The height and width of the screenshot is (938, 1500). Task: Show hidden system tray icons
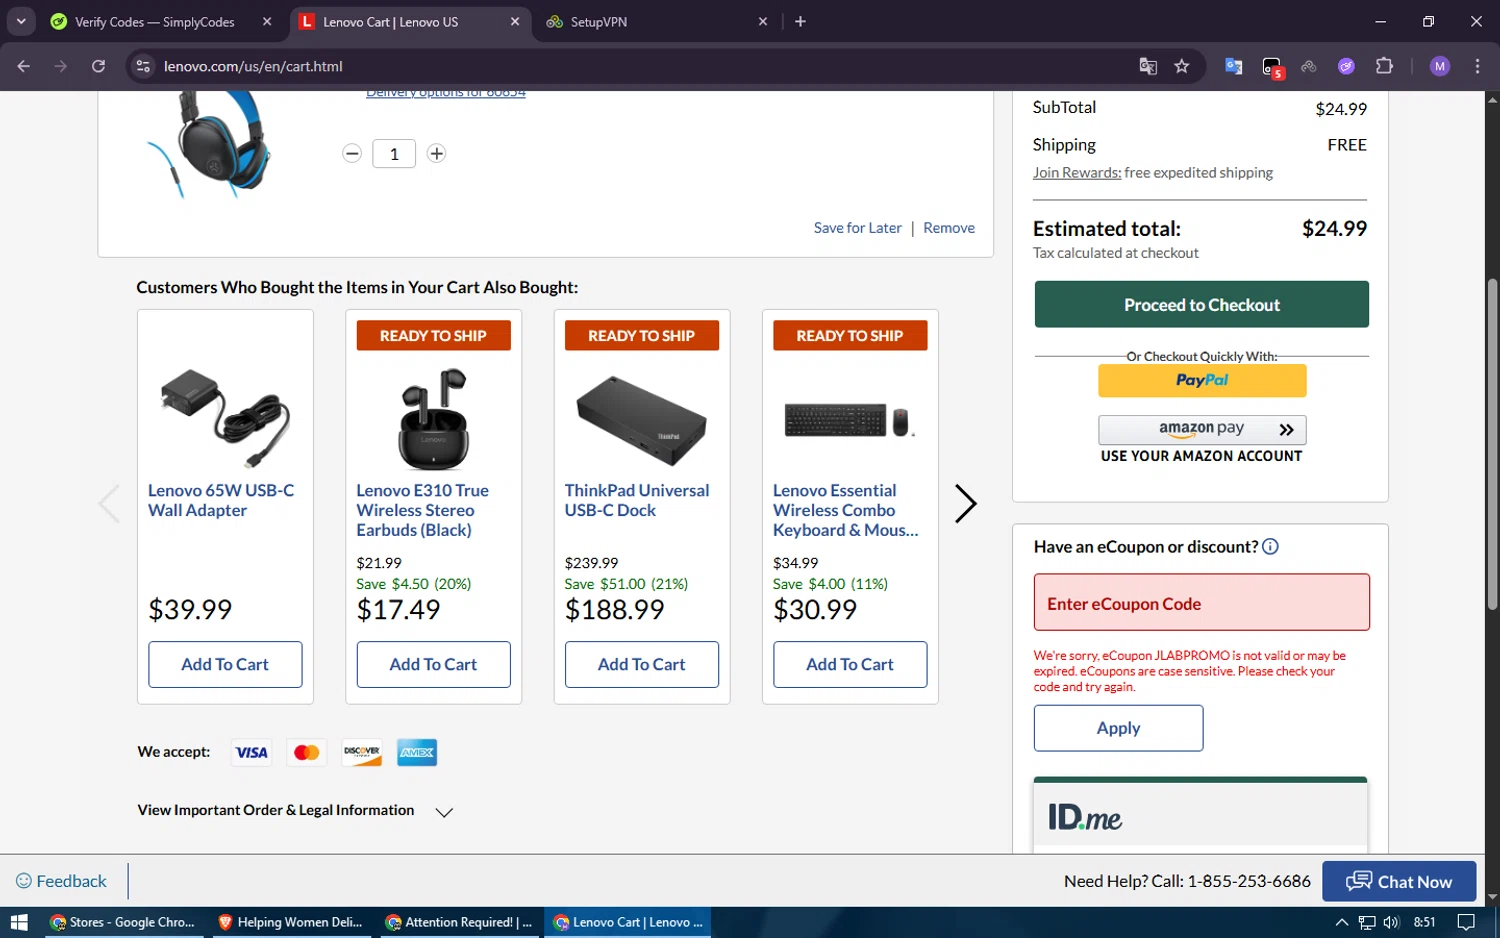coord(1341,922)
